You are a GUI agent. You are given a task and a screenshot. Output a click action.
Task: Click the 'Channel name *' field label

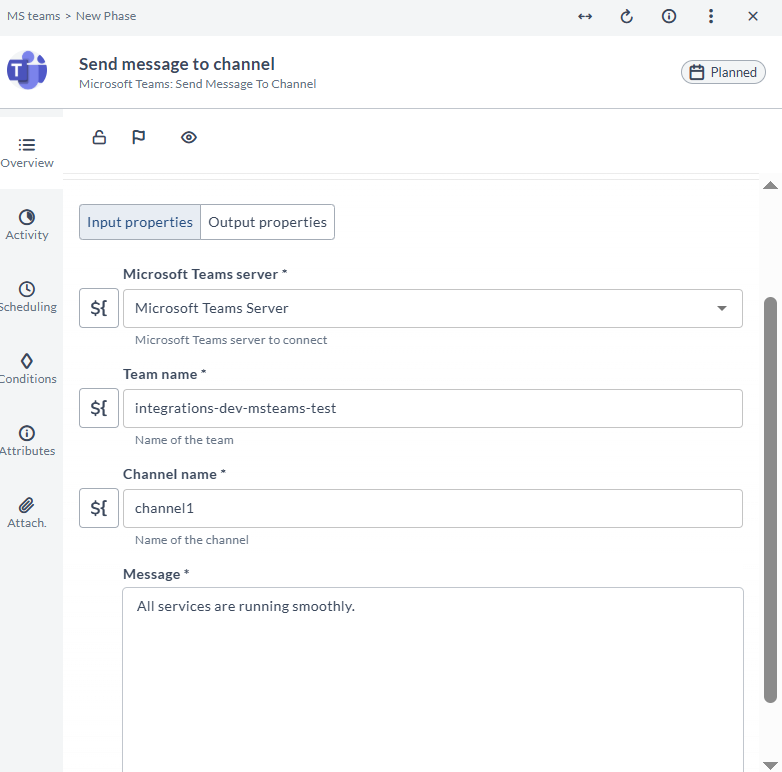pos(175,474)
